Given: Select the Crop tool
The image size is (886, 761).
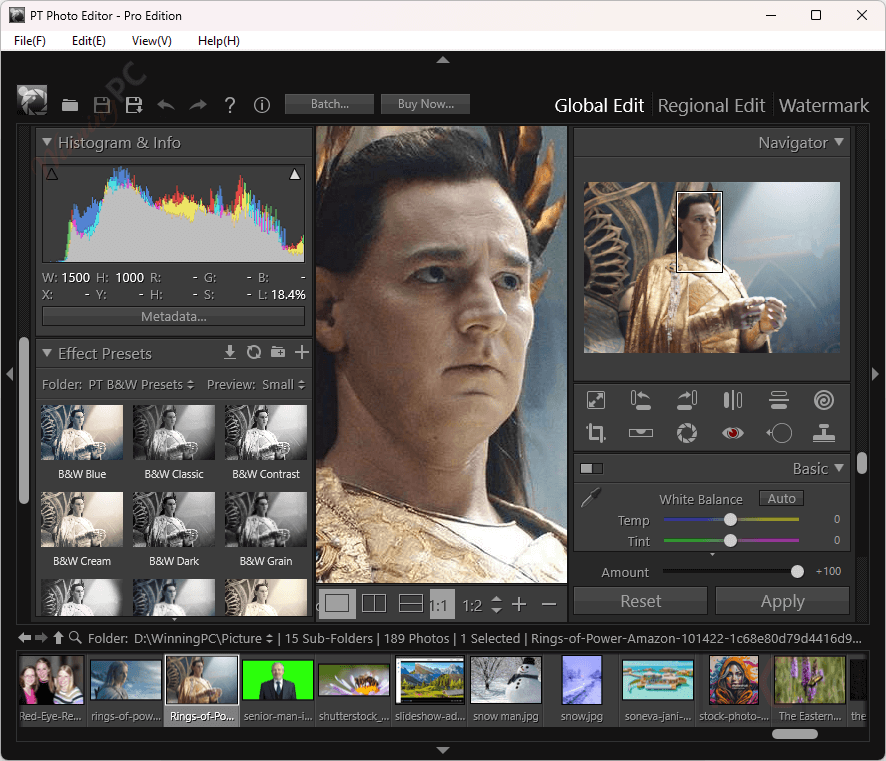Looking at the screenshot, I should (596, 433).
